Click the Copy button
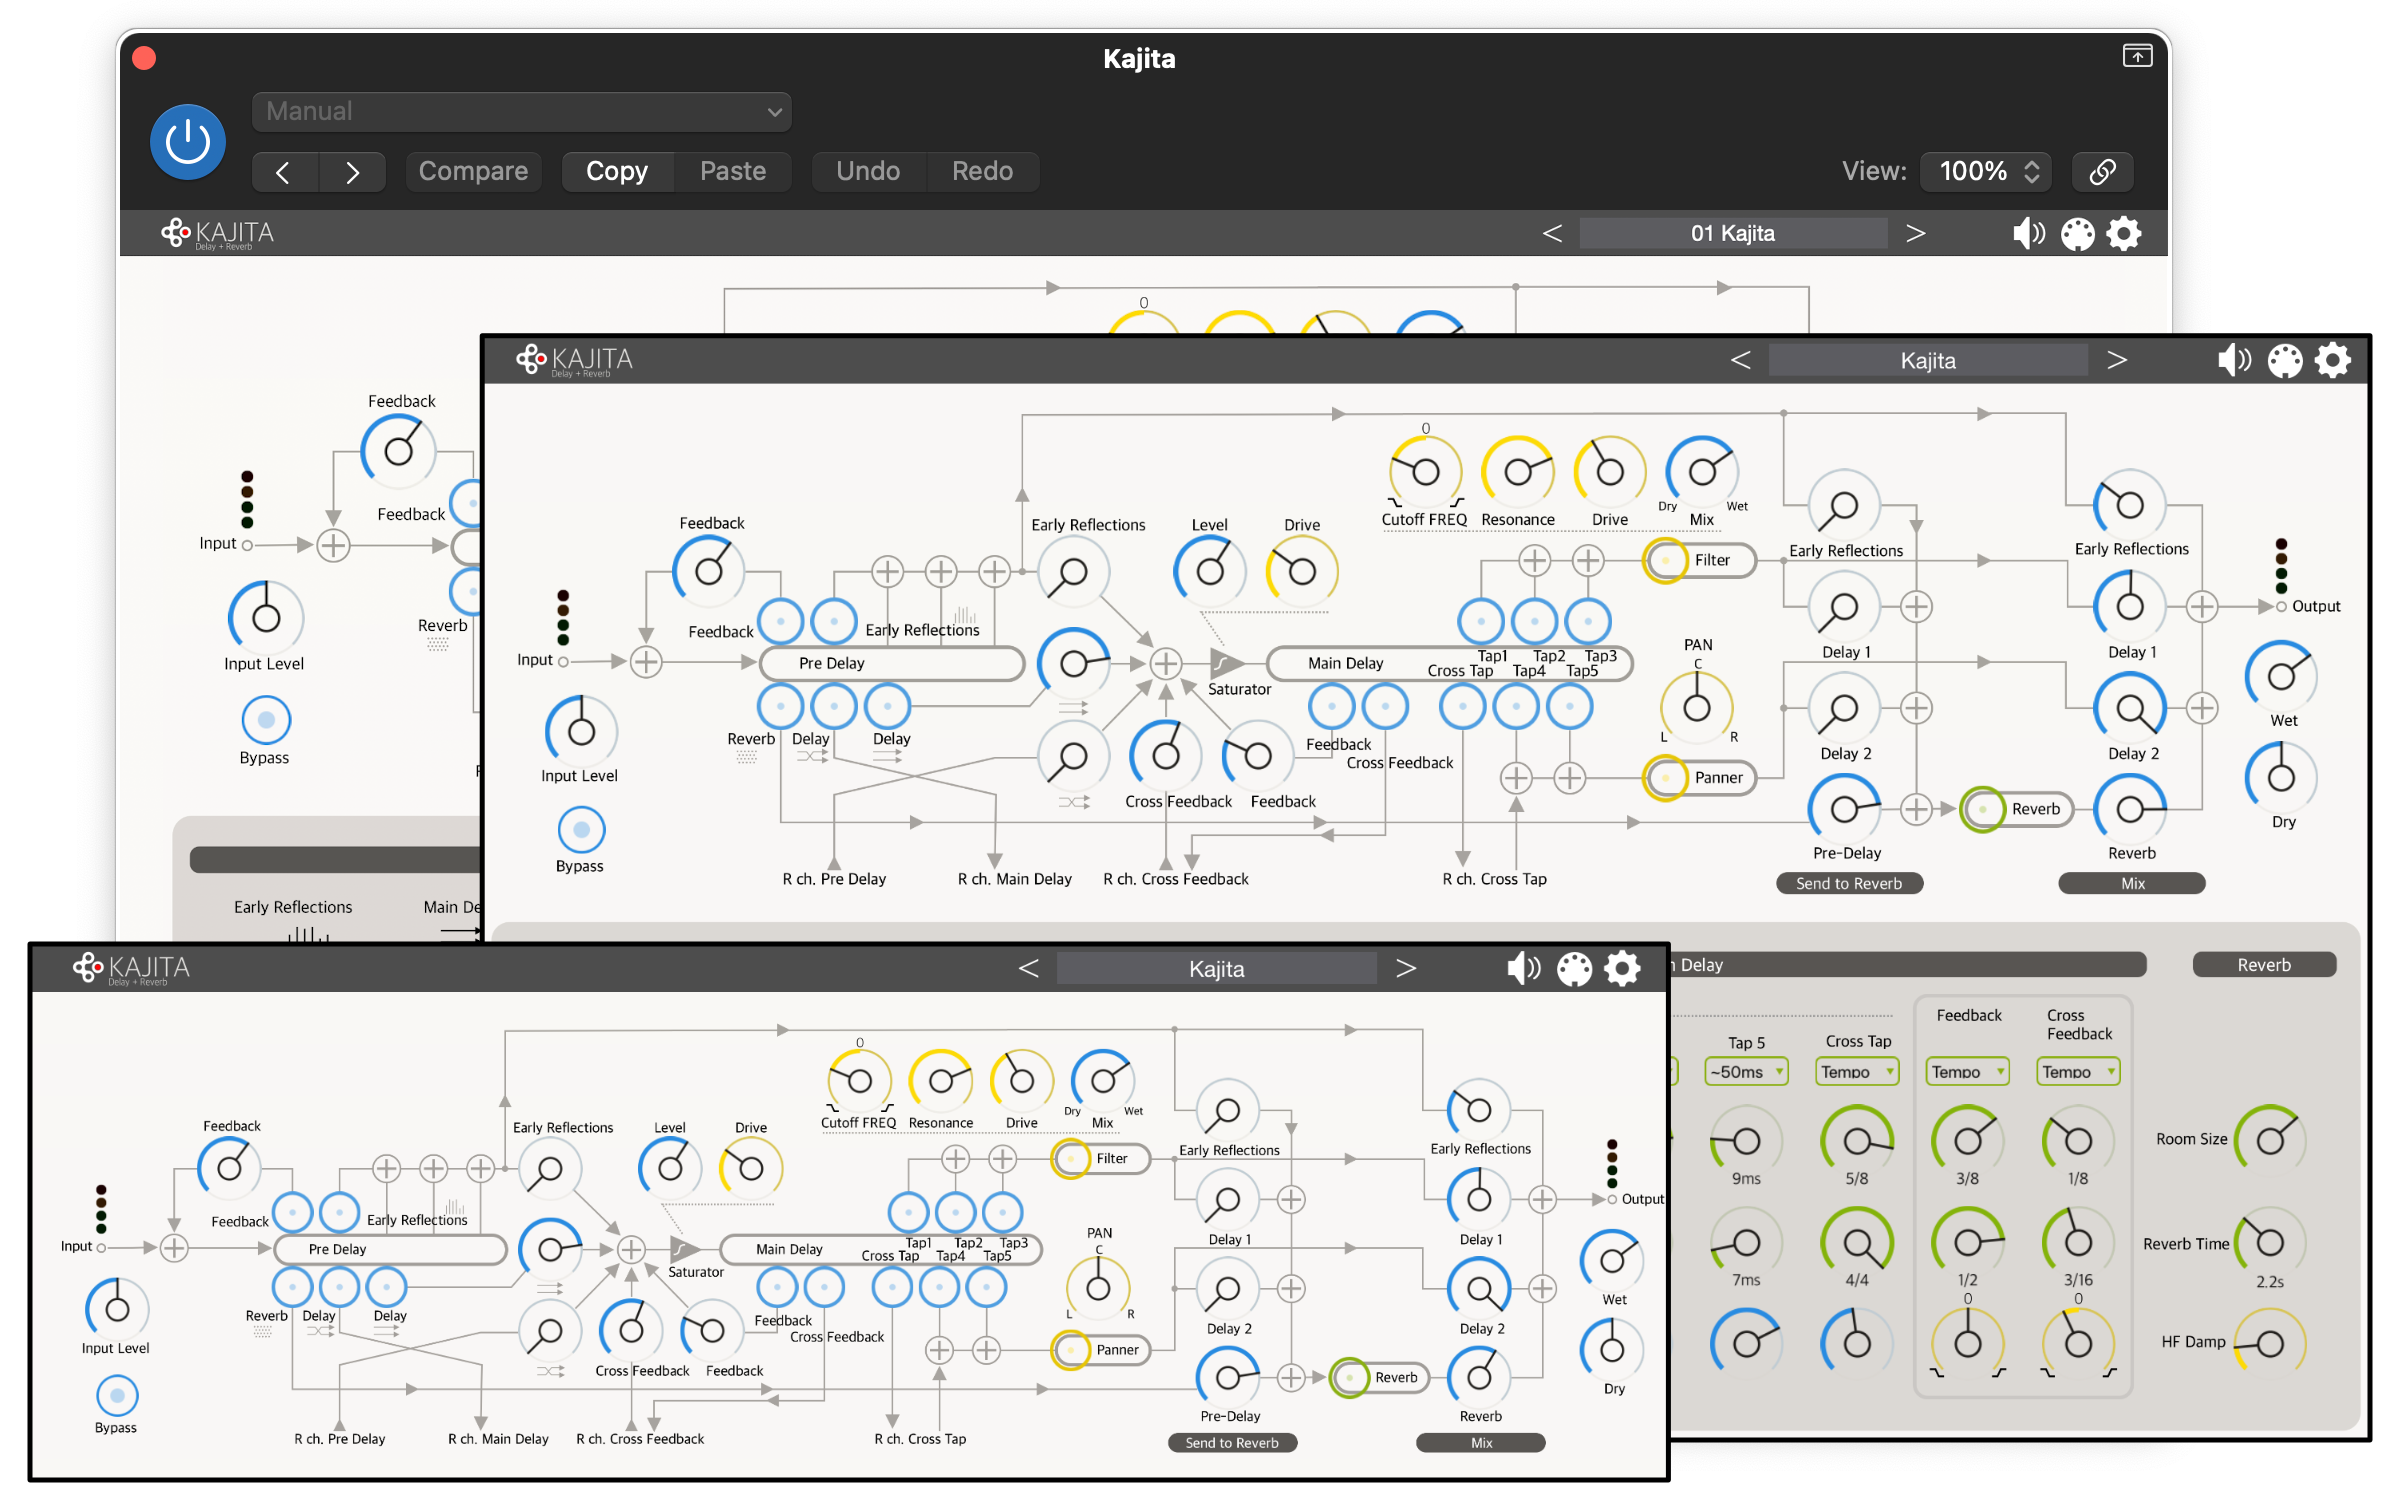The image size is (2400, 1500). point(617,171)
